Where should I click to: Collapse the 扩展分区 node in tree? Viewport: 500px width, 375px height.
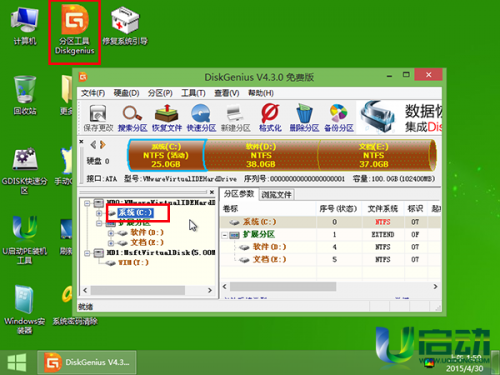click(x=99, y=223)
